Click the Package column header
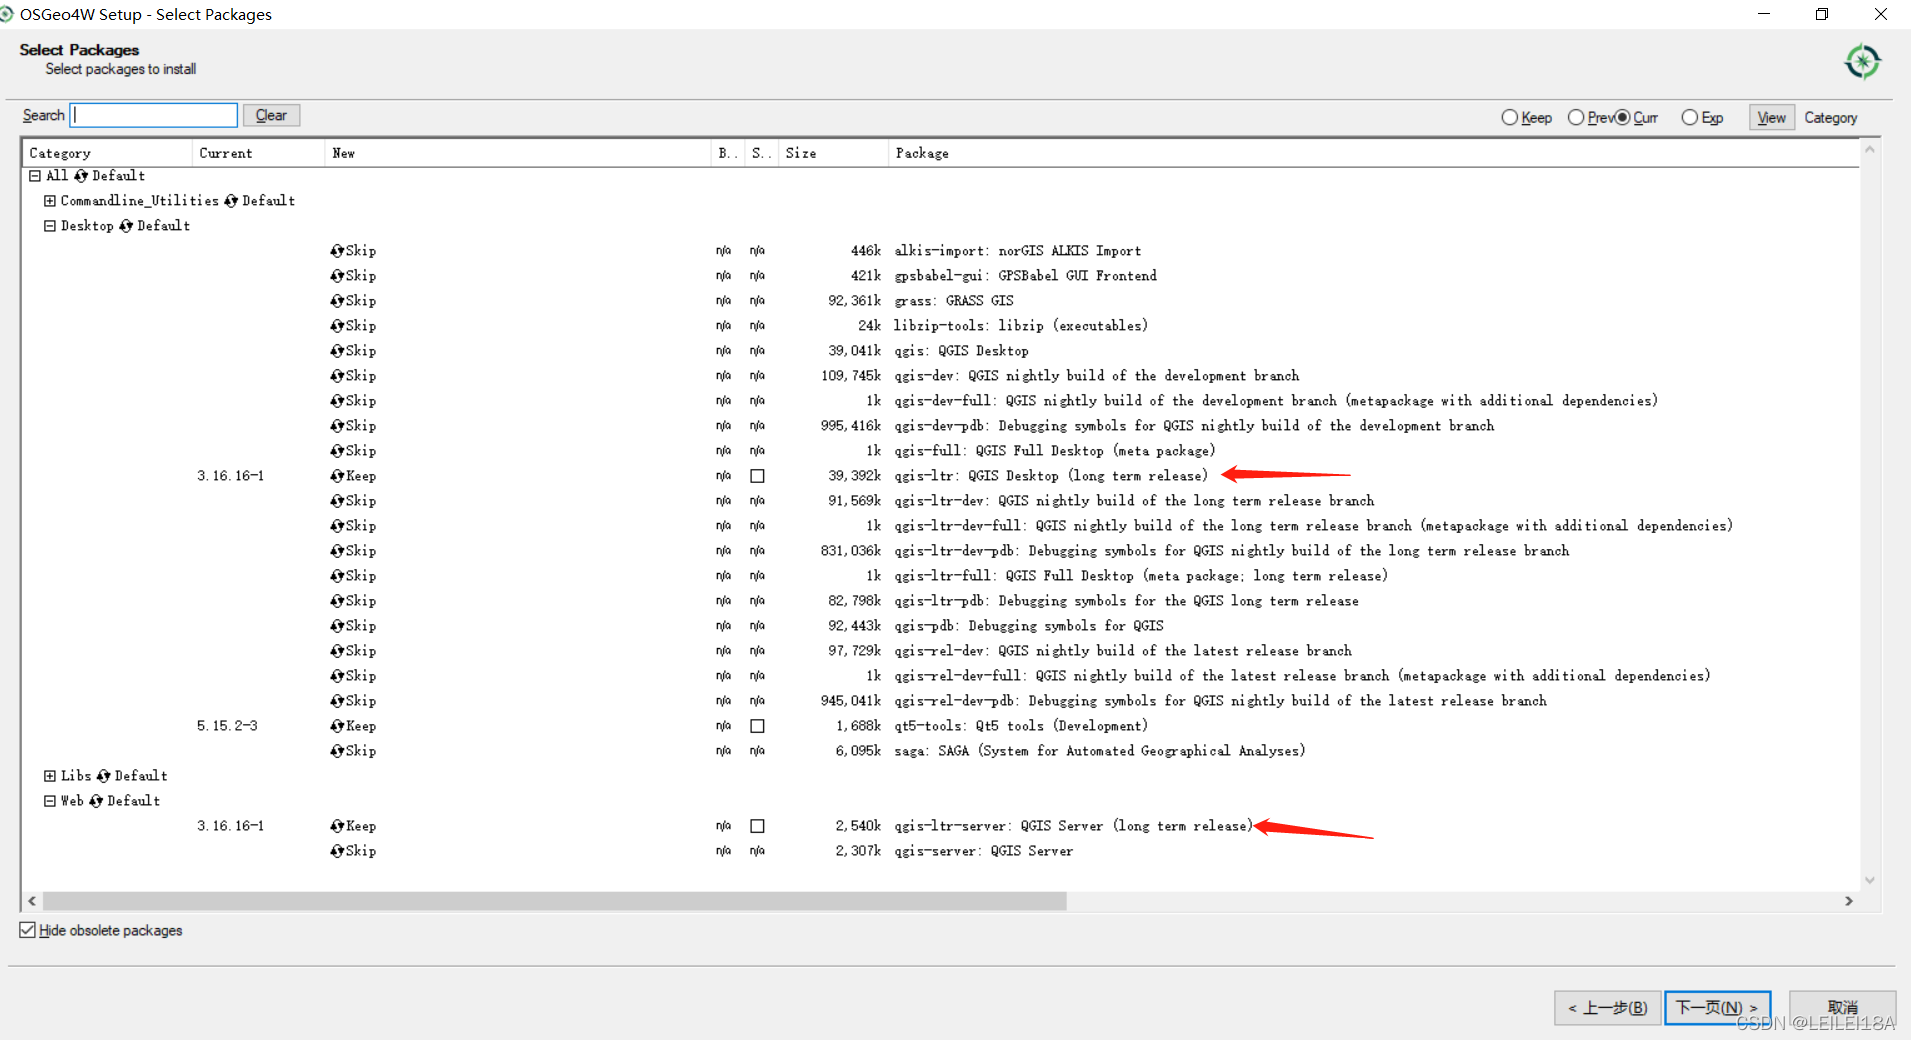 [1373, 153]
